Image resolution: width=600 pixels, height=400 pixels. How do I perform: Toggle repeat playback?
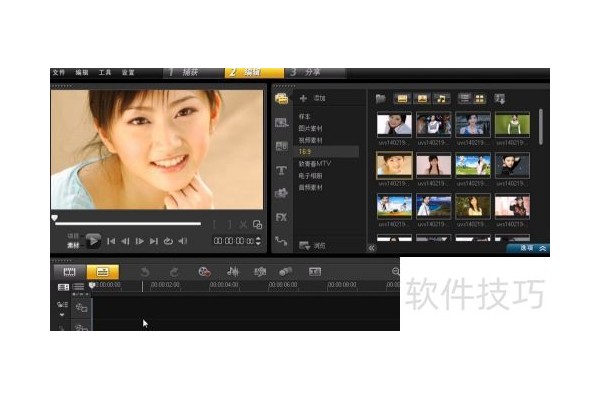pos(168,241)
